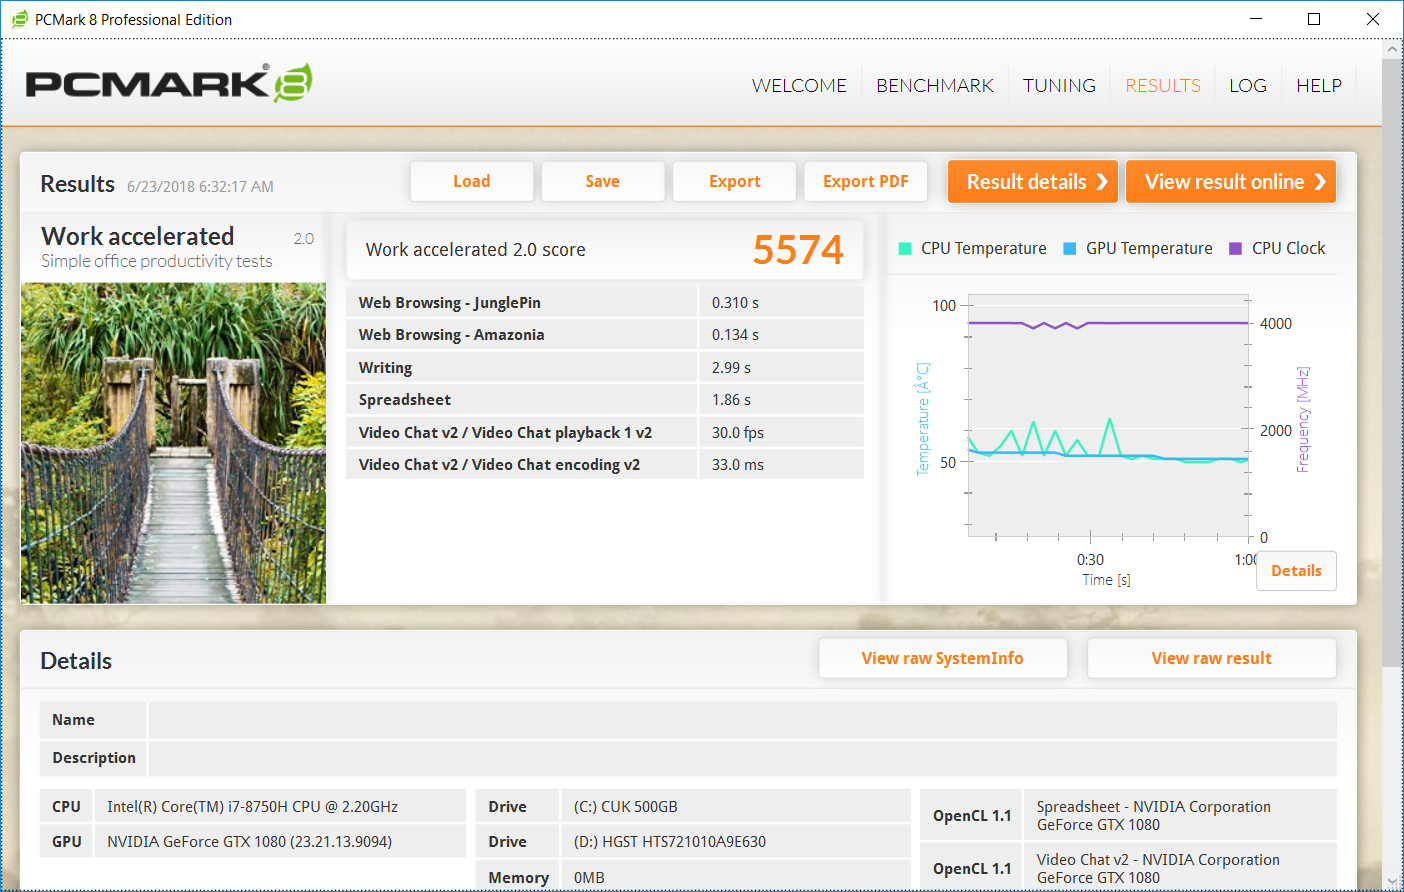
Task: Click the rope bridge thumbnail image
Action: (174, 443)
